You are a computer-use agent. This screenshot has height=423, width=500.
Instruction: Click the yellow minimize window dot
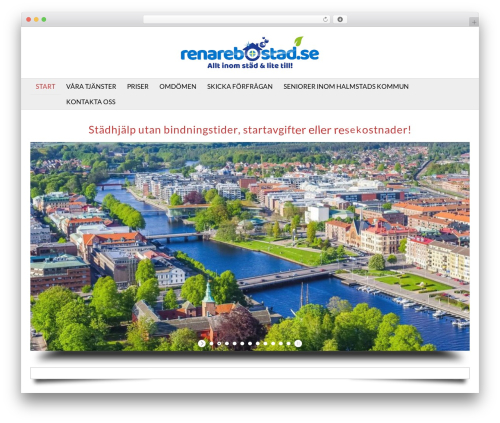(x=36, y=19)
